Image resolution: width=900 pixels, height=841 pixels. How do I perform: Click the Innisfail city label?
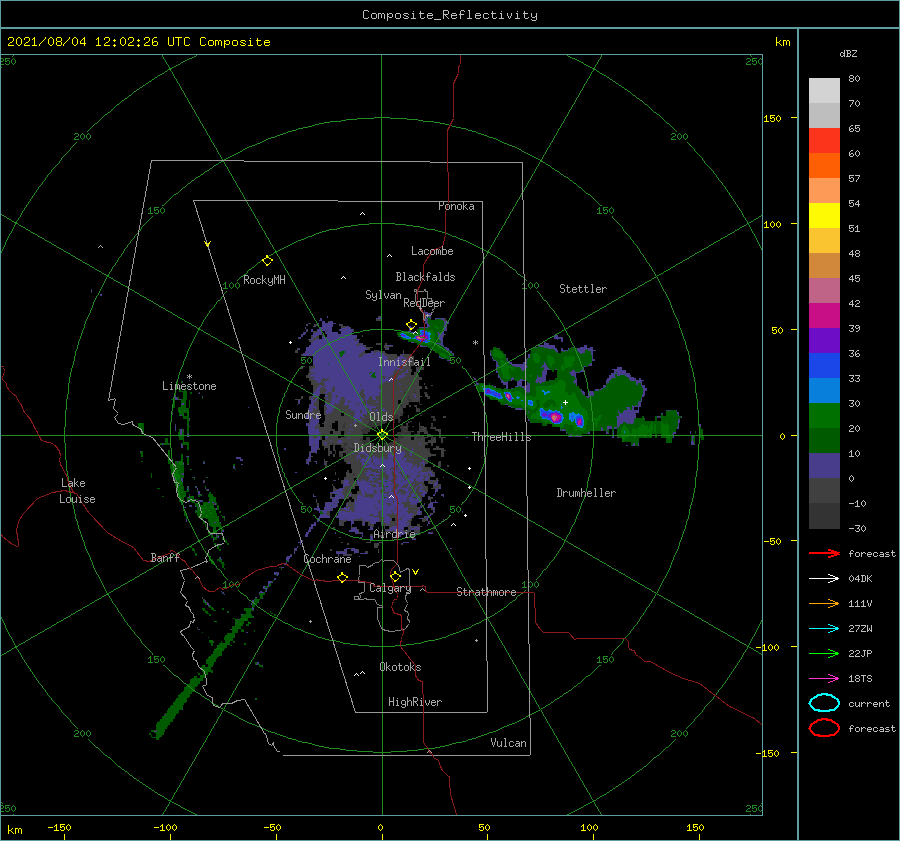(x=404, y=362)
